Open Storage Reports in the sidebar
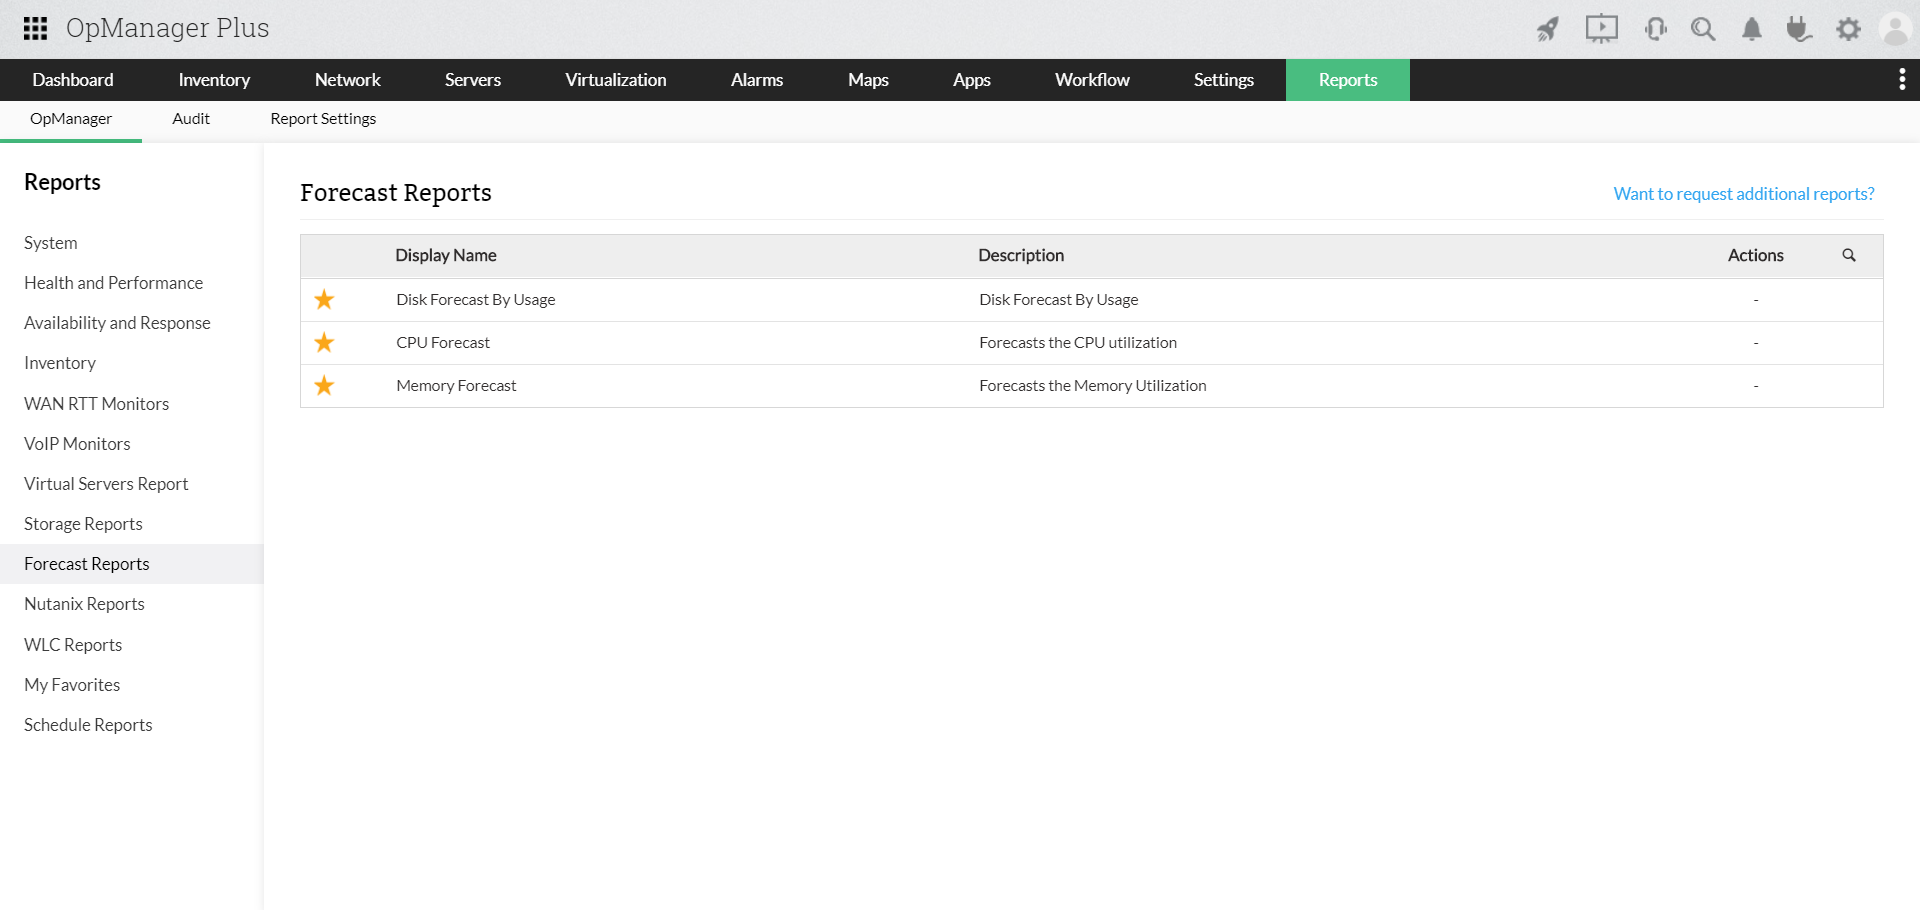Screen dimensions: 1920x910 (83, 523)
